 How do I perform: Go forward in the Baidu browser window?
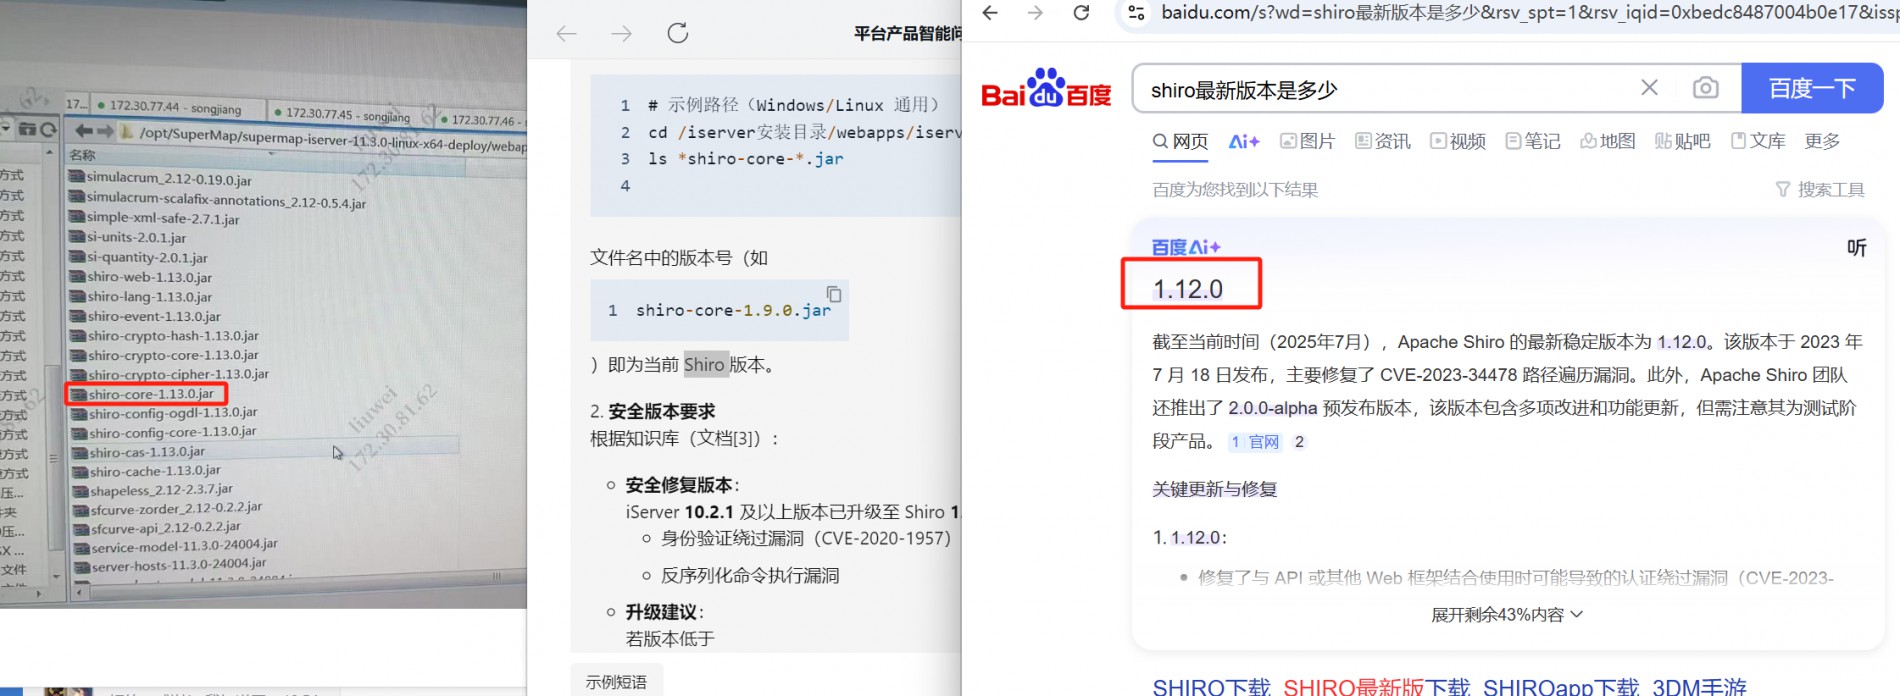pos(1035,13)
